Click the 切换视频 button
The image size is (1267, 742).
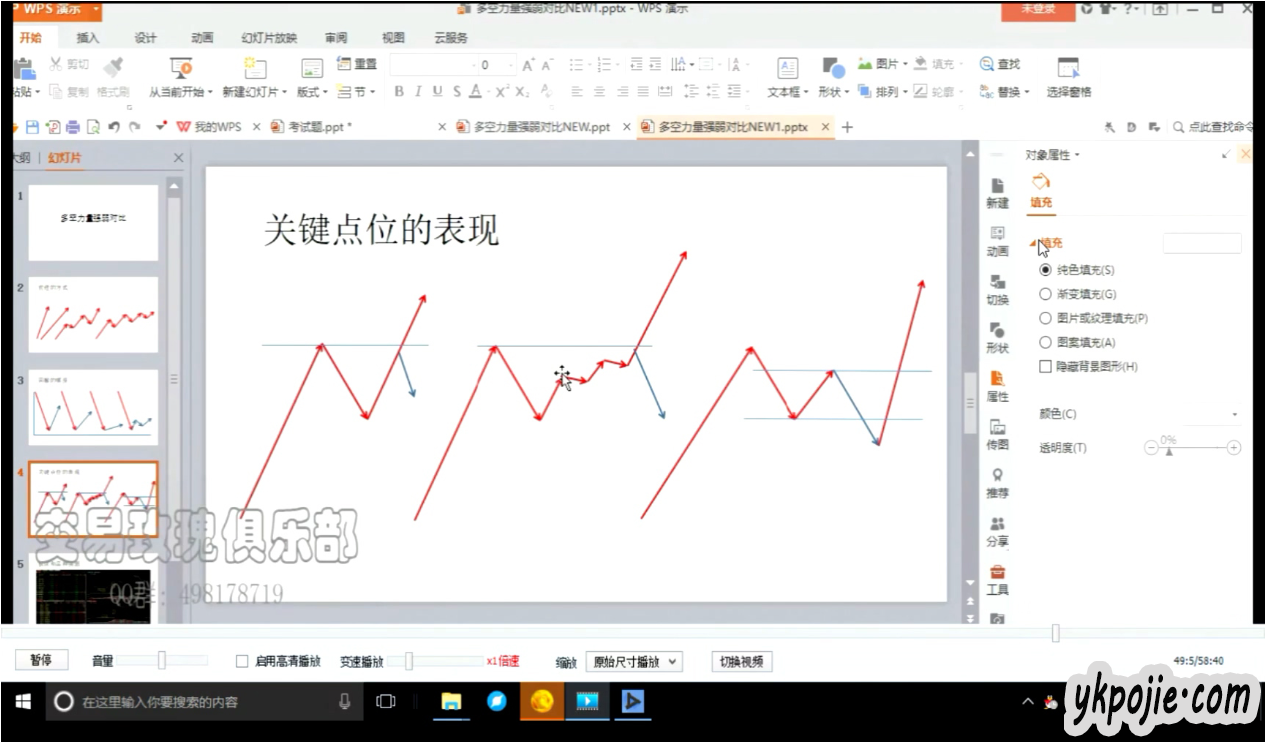[x=741, y=661]
